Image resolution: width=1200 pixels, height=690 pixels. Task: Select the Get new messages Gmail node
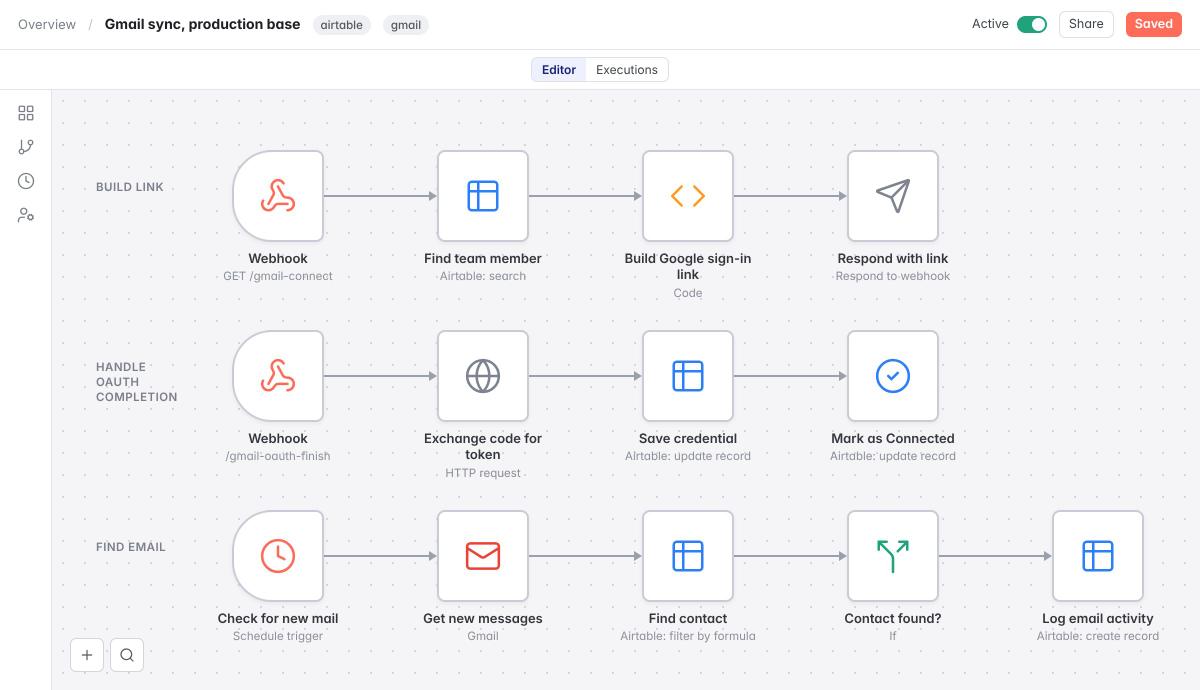pos(483,556)
